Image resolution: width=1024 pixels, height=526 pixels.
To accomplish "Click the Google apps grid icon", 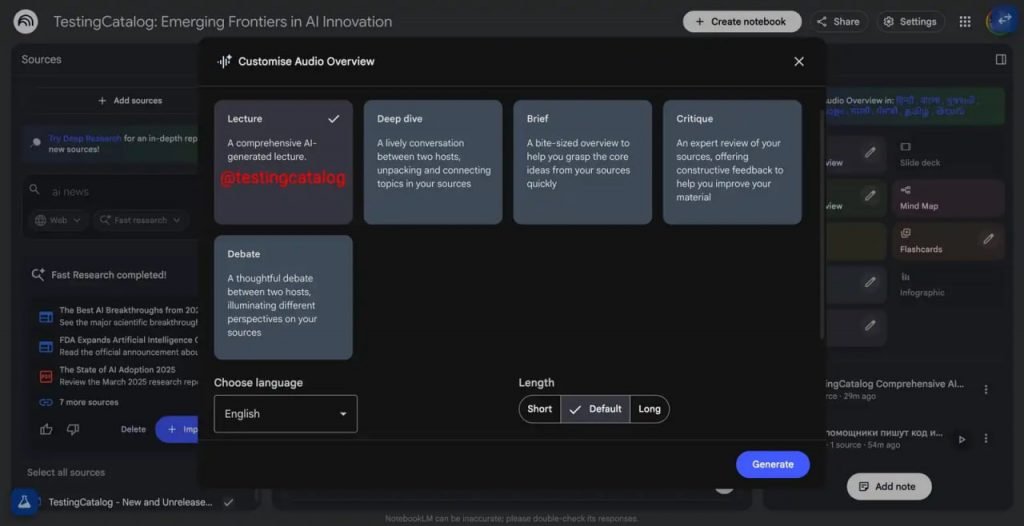I will click(964, 21).
